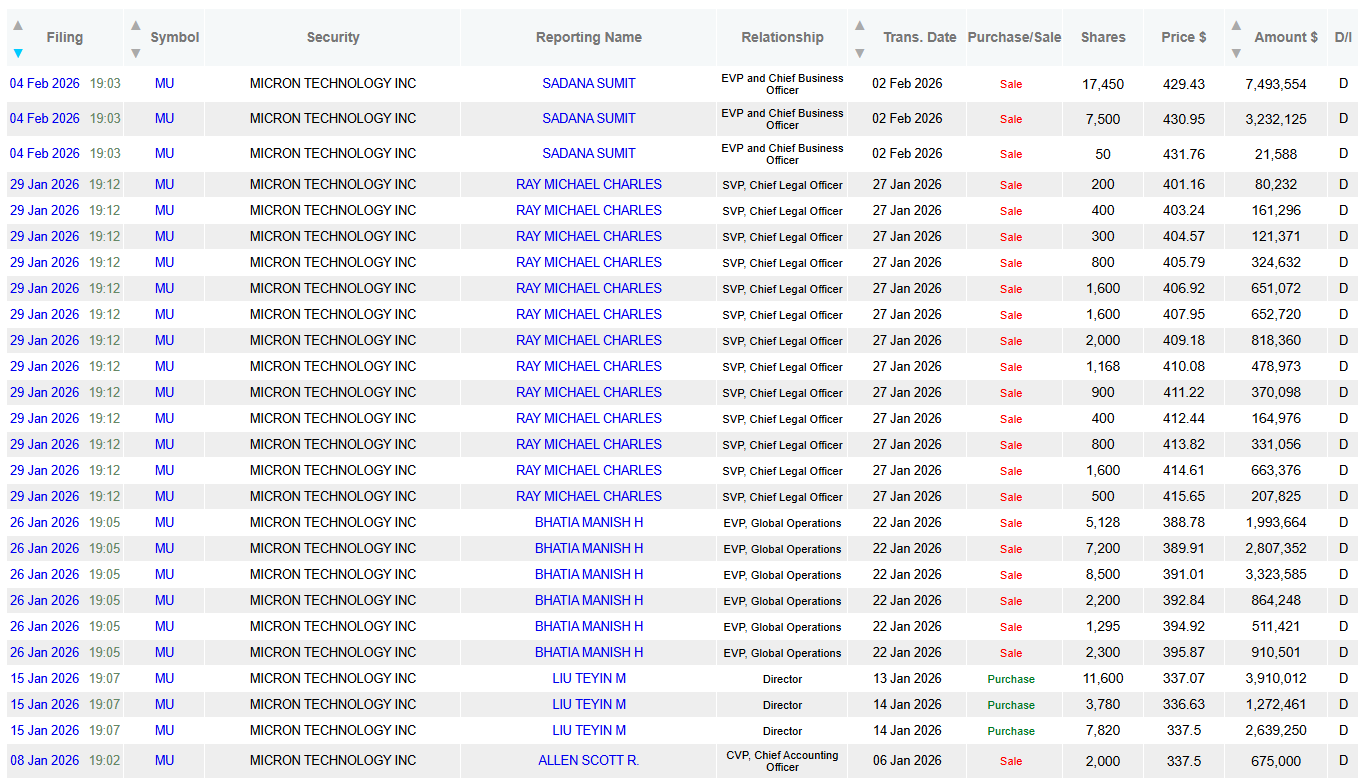Open the 04 Feb 2026 filing
The image size is (1365, 781).
(44, 83)
